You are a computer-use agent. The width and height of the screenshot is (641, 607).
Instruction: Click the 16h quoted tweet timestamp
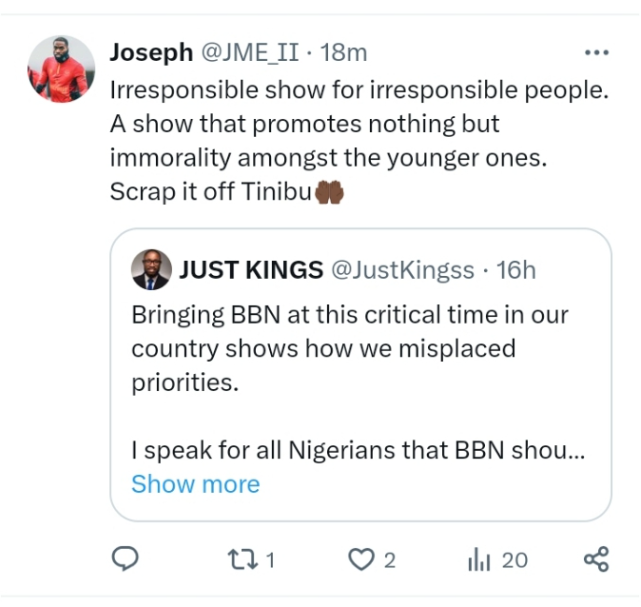coord(517,269)
